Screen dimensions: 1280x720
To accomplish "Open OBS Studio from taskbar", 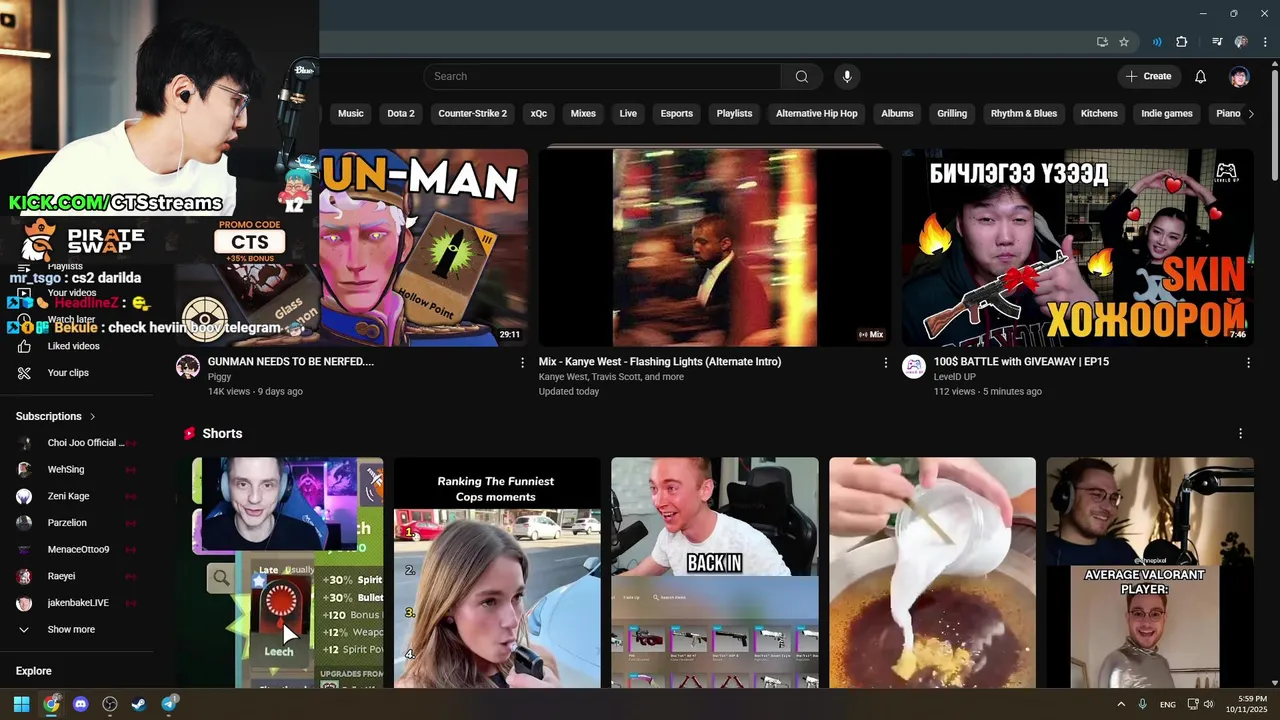I will pos(110,704).
